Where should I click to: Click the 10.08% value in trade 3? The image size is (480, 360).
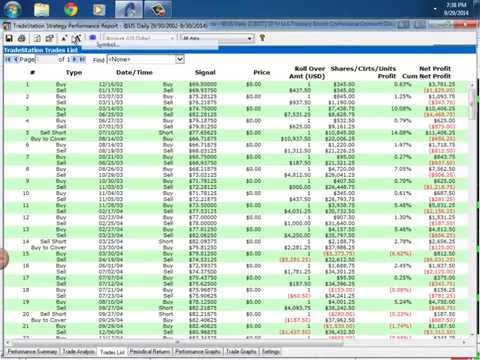click(x=402, y=108)
